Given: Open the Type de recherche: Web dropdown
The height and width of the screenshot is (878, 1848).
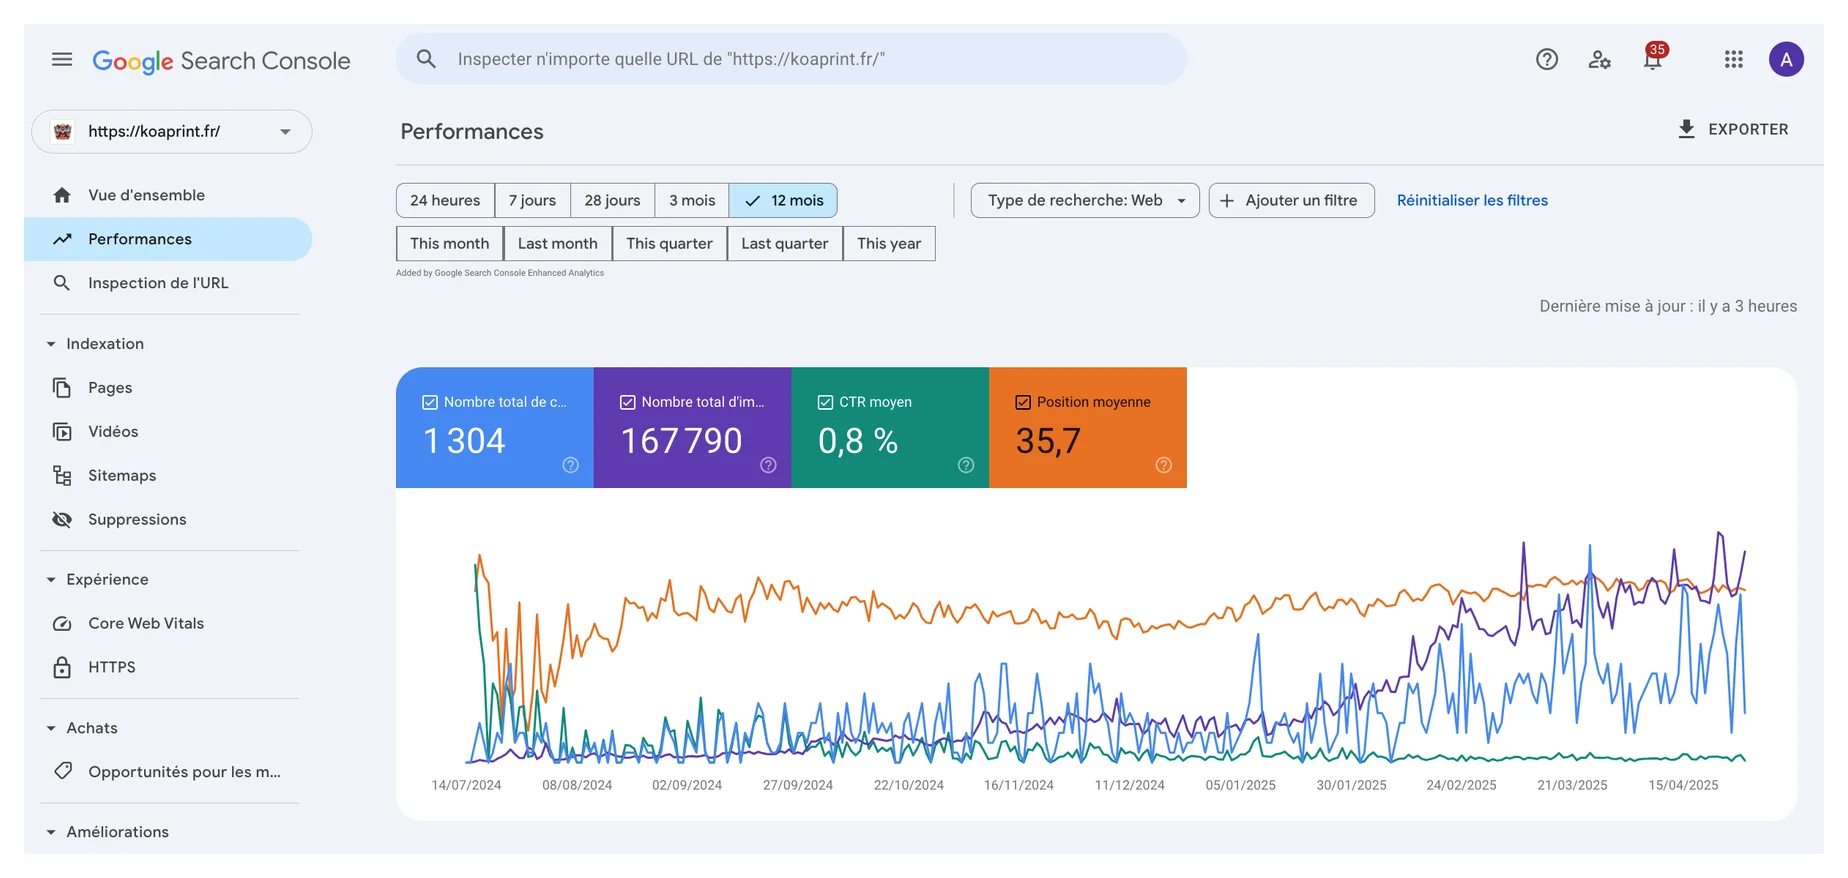Looking at the screenshot, I should coord(1085,200).
